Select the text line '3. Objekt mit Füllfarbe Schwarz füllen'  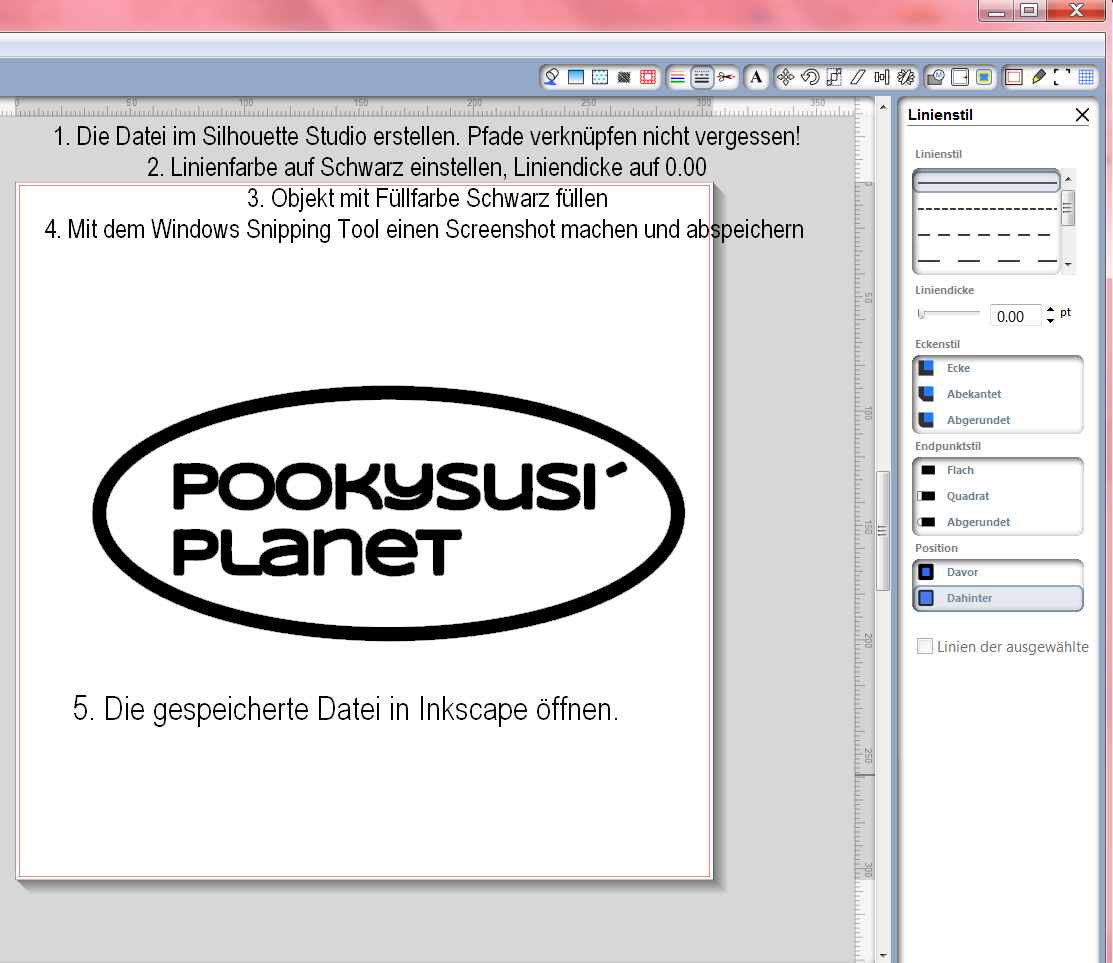pyautogui.click(x=427, y=199)
